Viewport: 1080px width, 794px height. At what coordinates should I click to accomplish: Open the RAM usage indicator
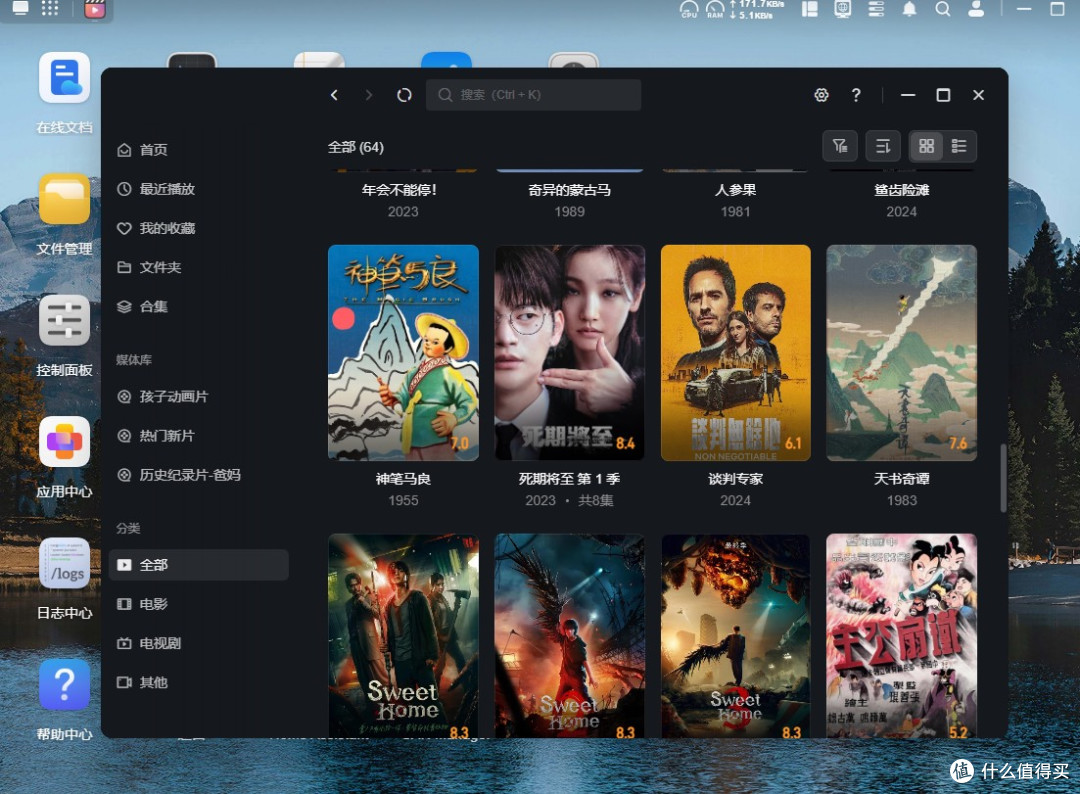click(x=715, y=9)
